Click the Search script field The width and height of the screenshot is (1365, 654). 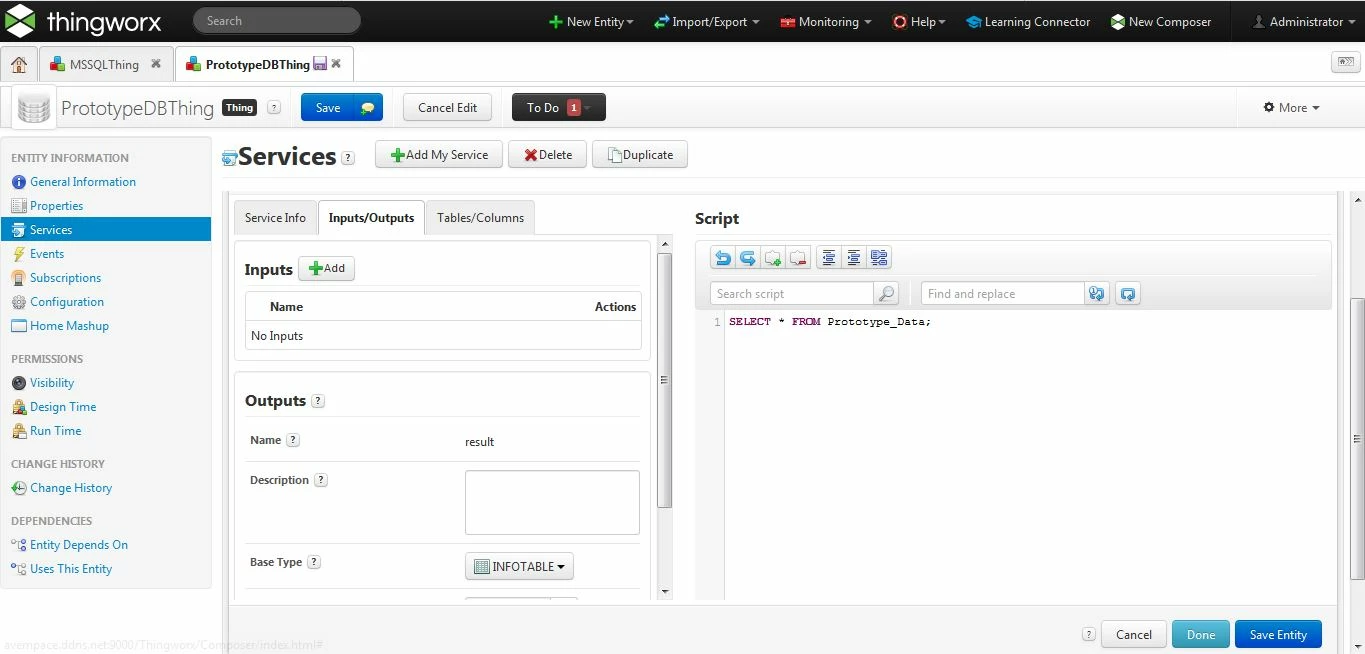[792, 294]
